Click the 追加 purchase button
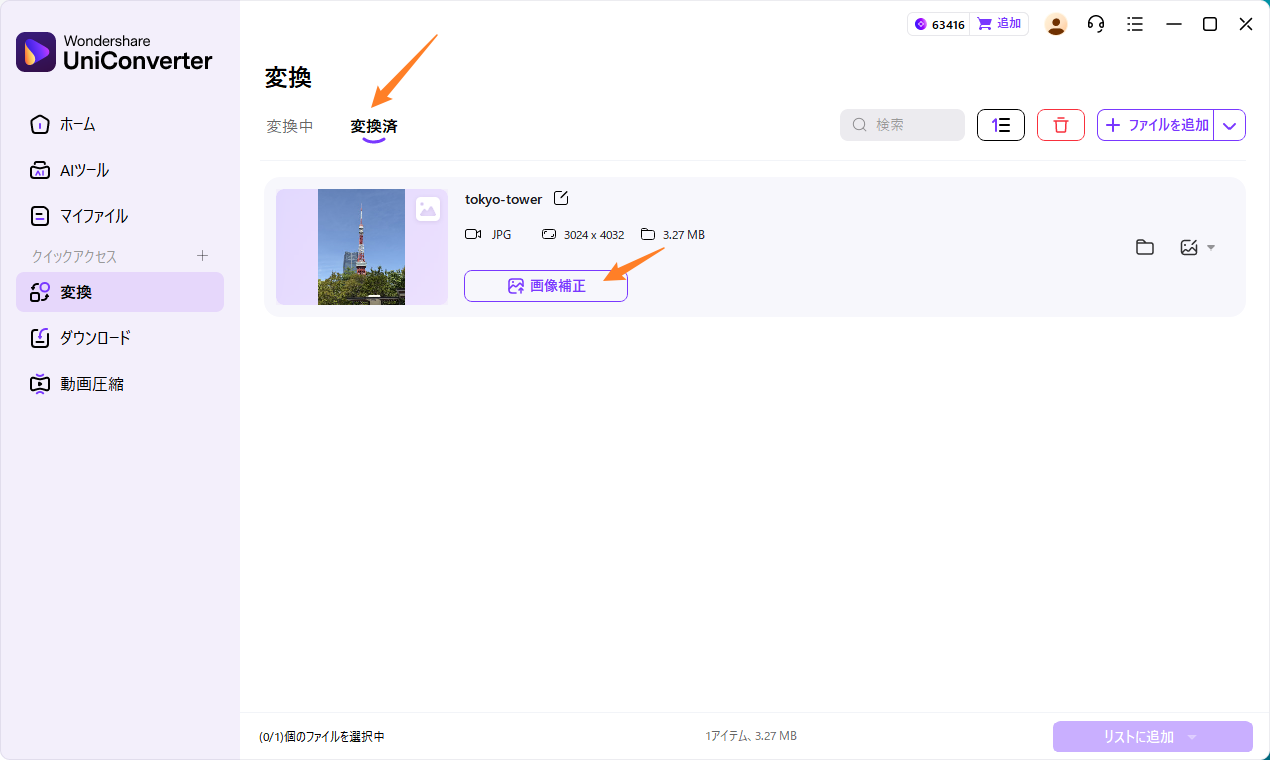Screen dimensions: 1270x760 pos(999,22)
